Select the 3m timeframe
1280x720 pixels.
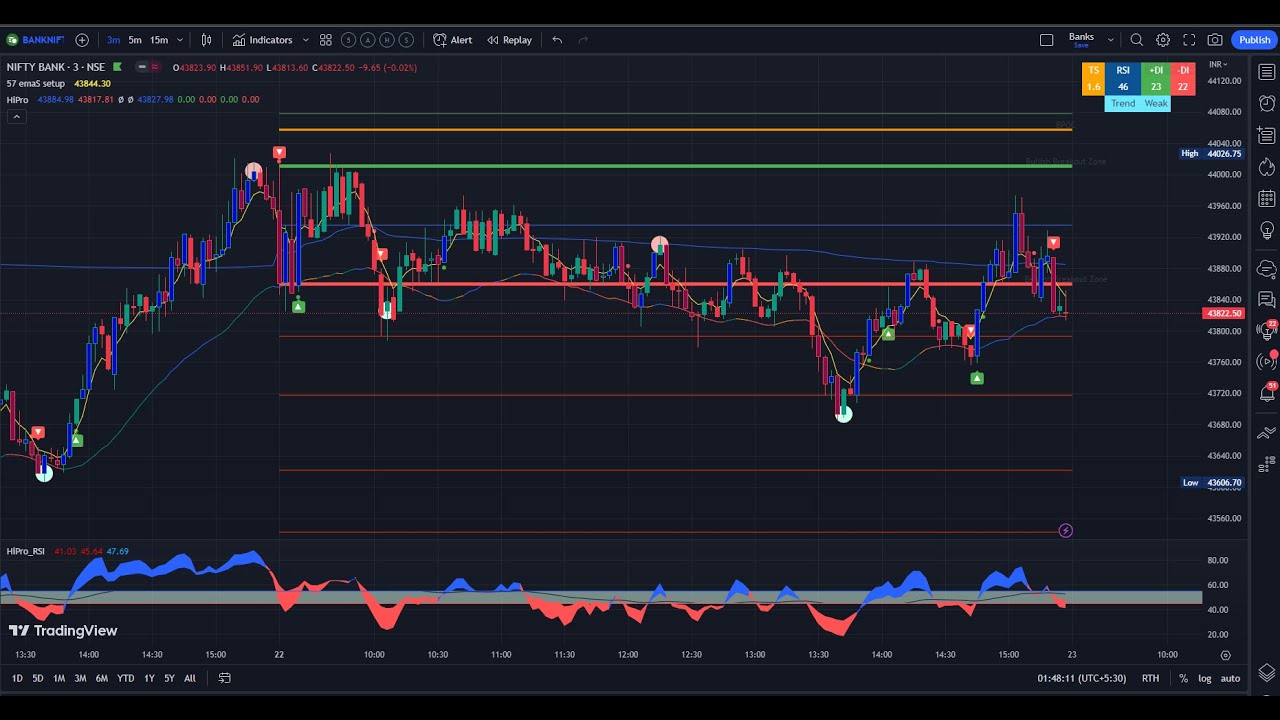113,40
